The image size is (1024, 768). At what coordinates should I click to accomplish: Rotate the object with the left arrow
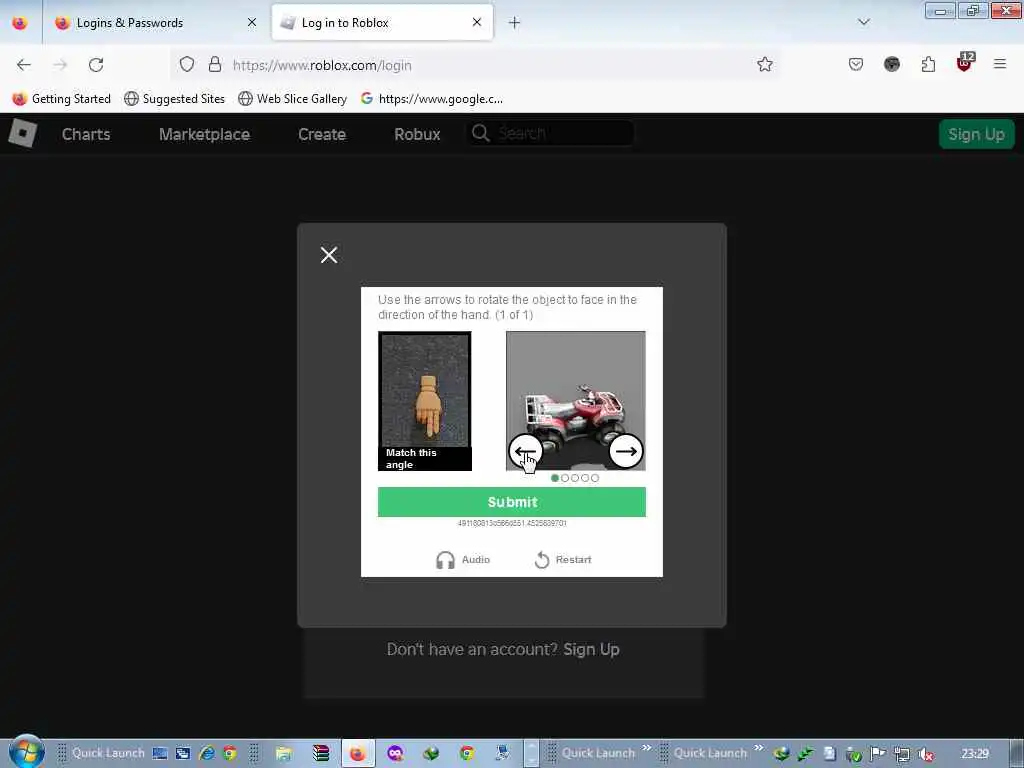point(525,451)
